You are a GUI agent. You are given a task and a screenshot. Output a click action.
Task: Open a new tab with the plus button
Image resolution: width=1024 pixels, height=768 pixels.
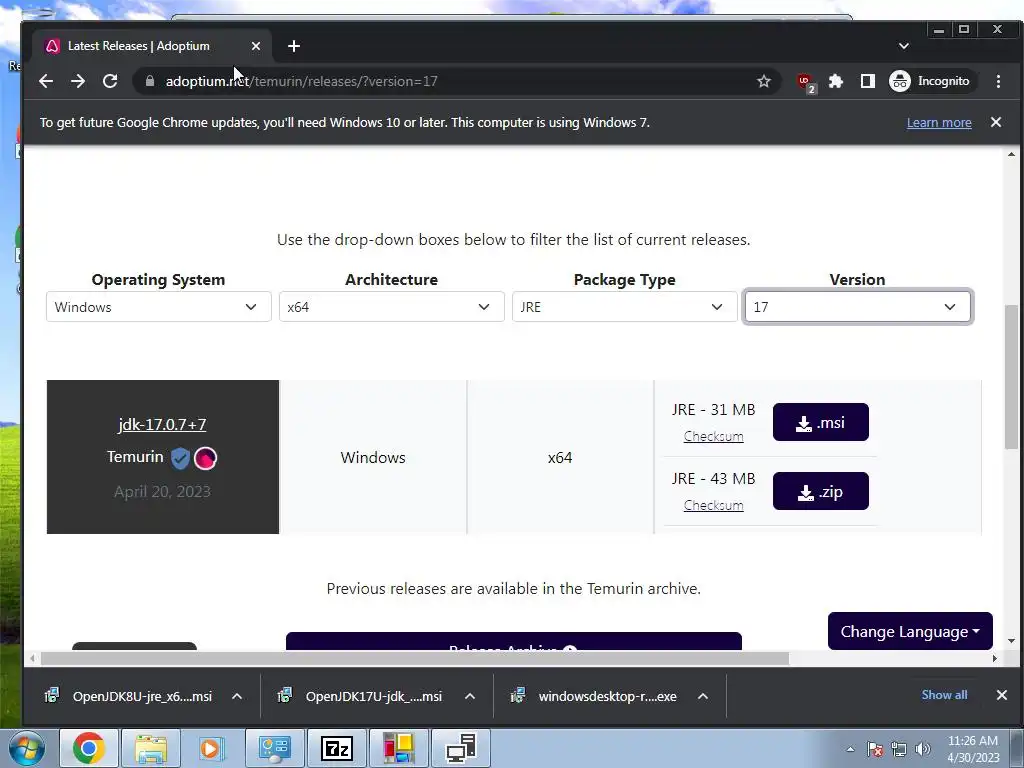click(x=294, y=46)
